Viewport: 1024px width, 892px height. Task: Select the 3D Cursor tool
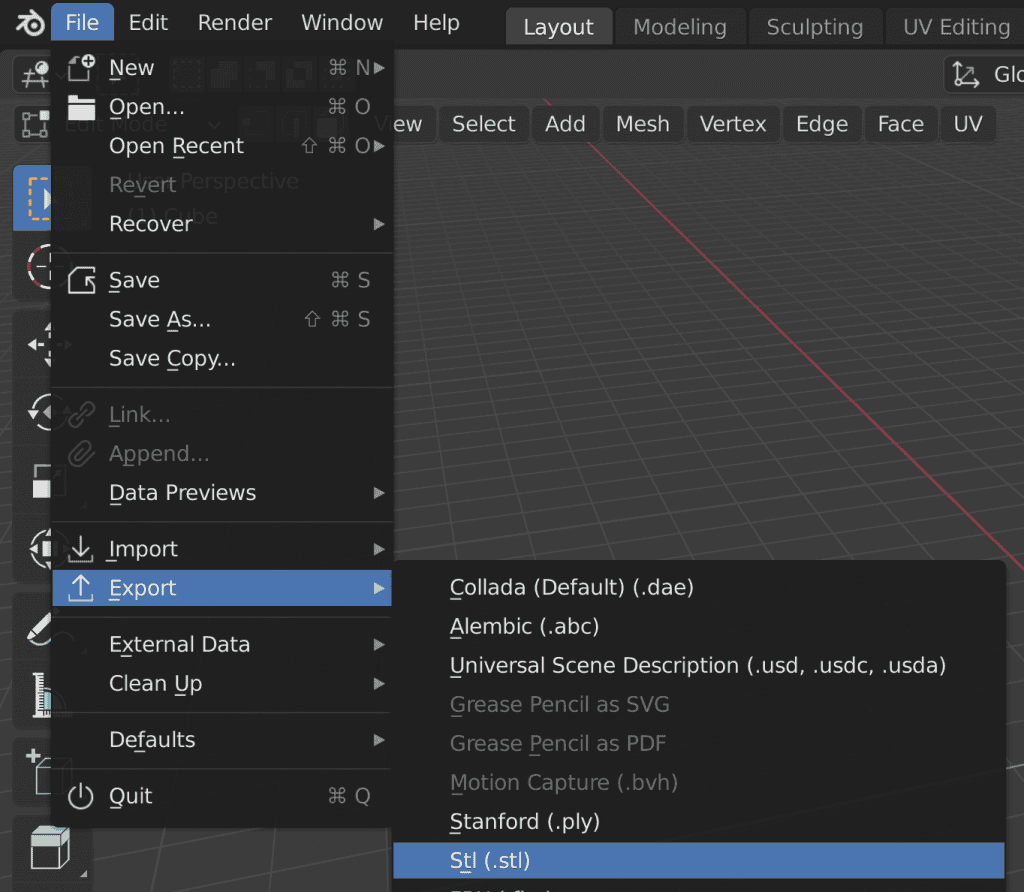coord(39,266)
